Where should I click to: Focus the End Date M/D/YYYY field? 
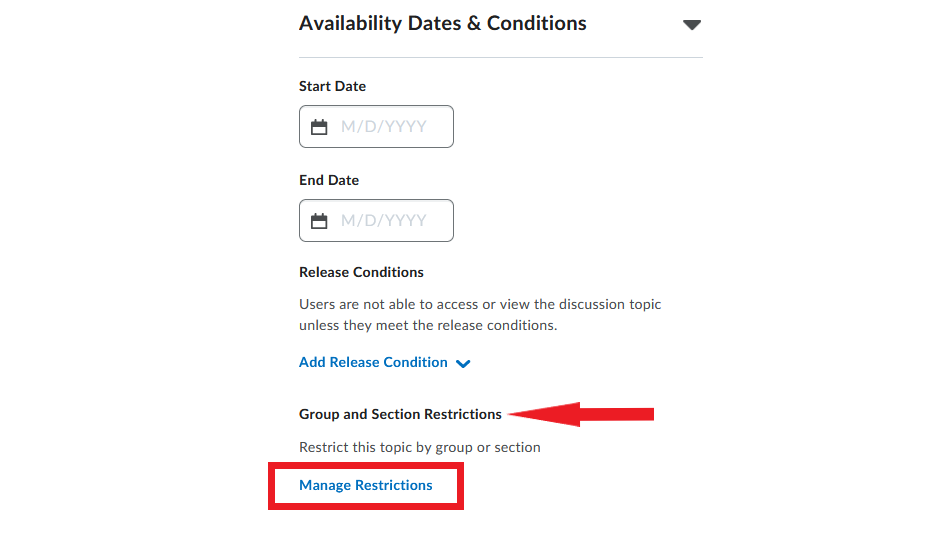pos(376,221)
